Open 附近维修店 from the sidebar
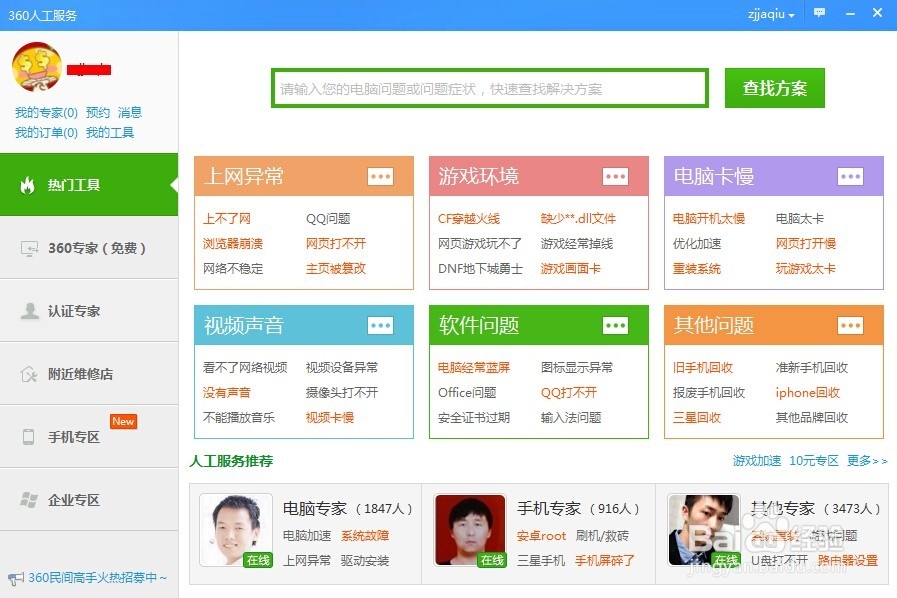The width and height of the screenshot is (897, 598). pyautogui.click(x=28, y=373)
